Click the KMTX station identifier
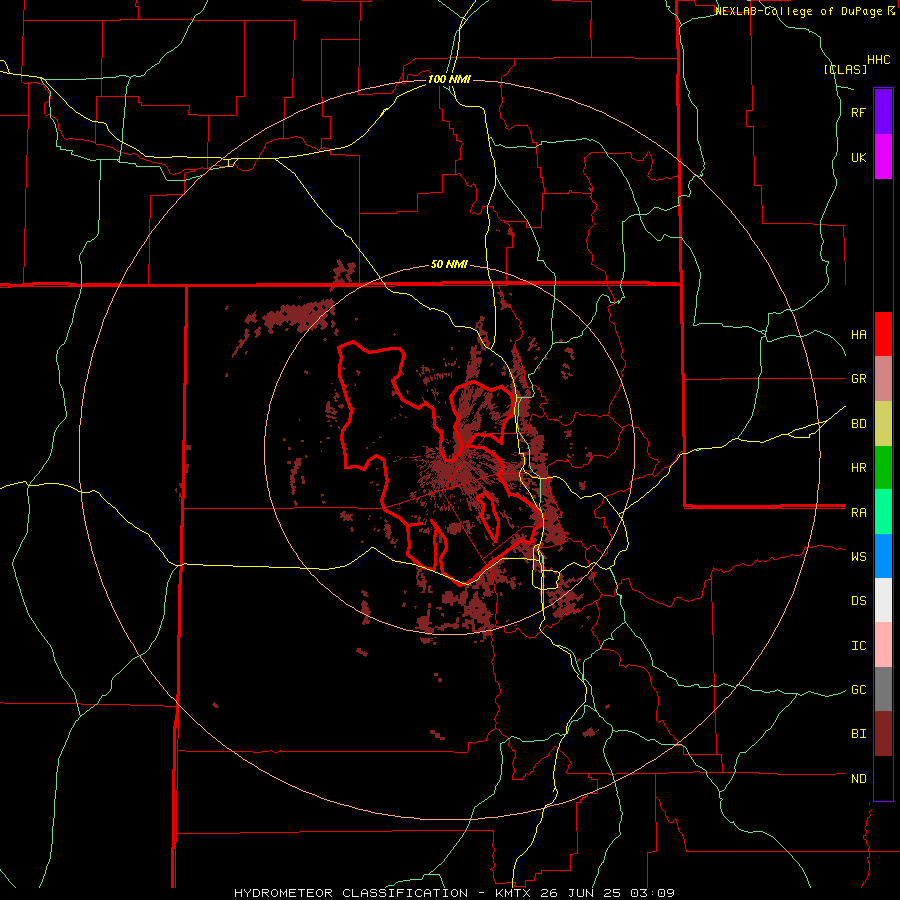 [511, 893]
